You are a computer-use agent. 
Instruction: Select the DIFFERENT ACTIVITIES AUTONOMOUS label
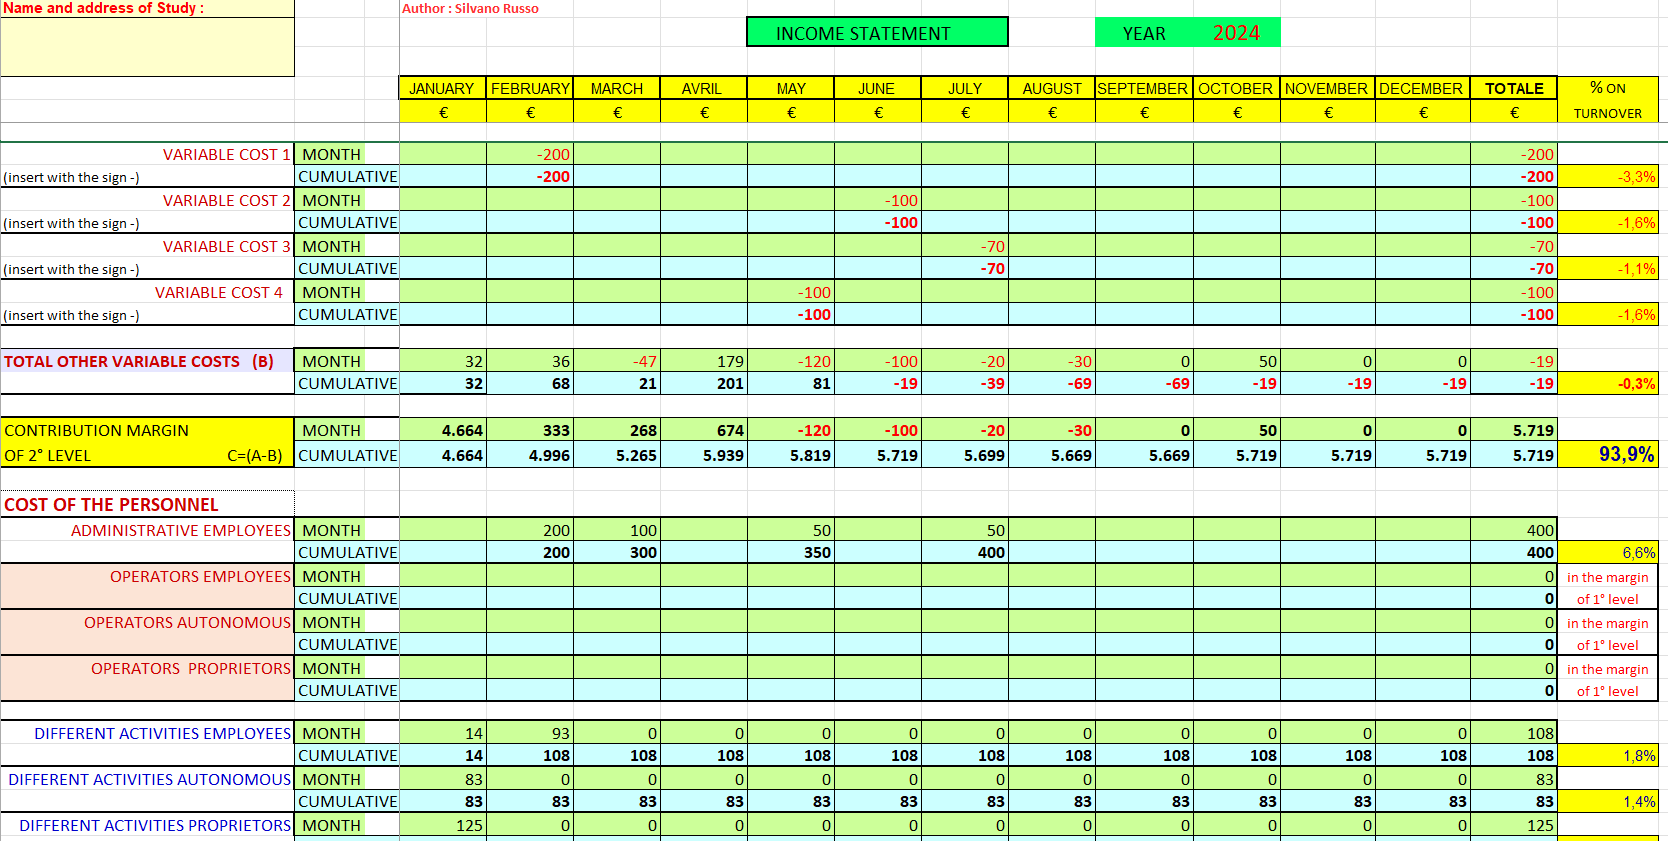click(x=150, y=779)
